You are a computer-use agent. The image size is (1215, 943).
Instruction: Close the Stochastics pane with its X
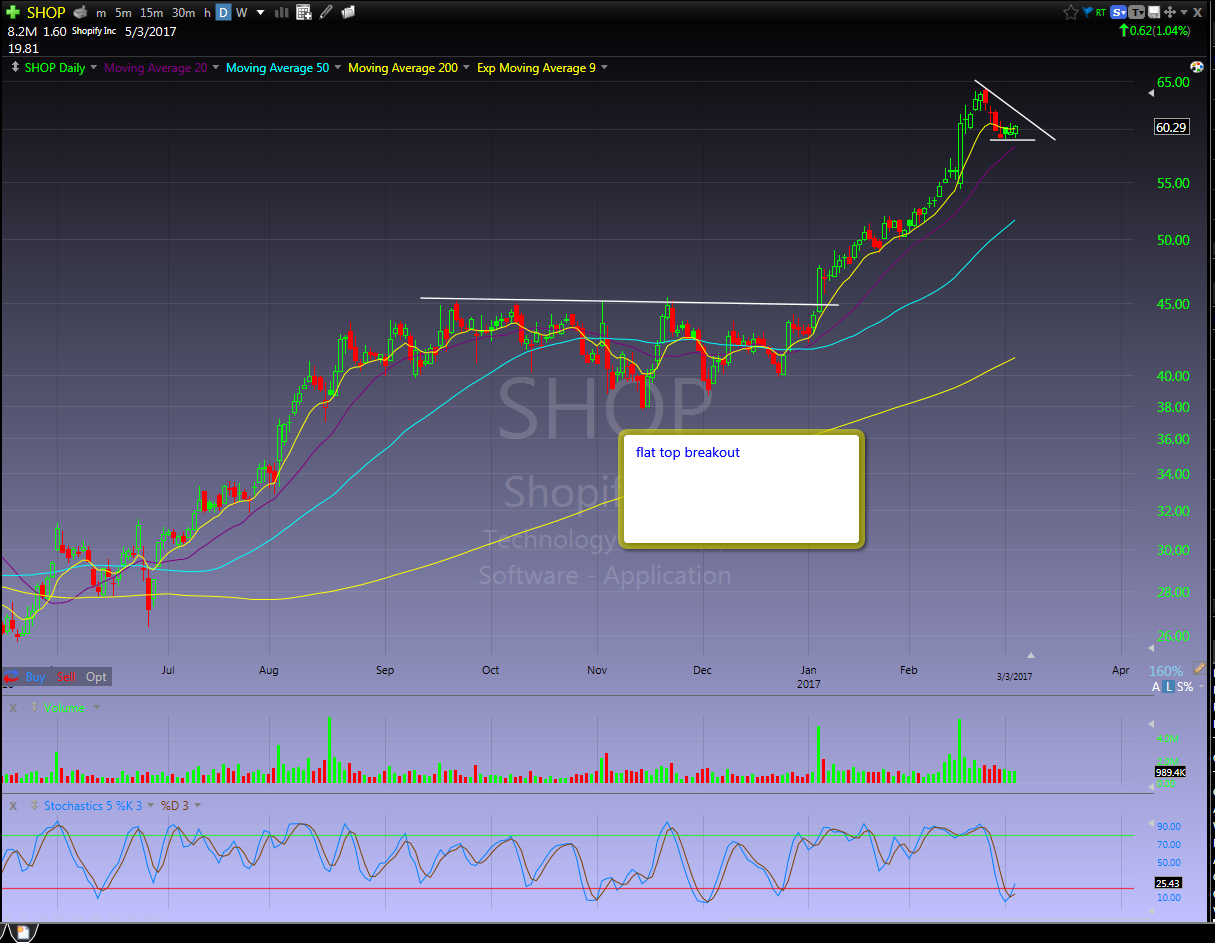(x=13, y=805)
